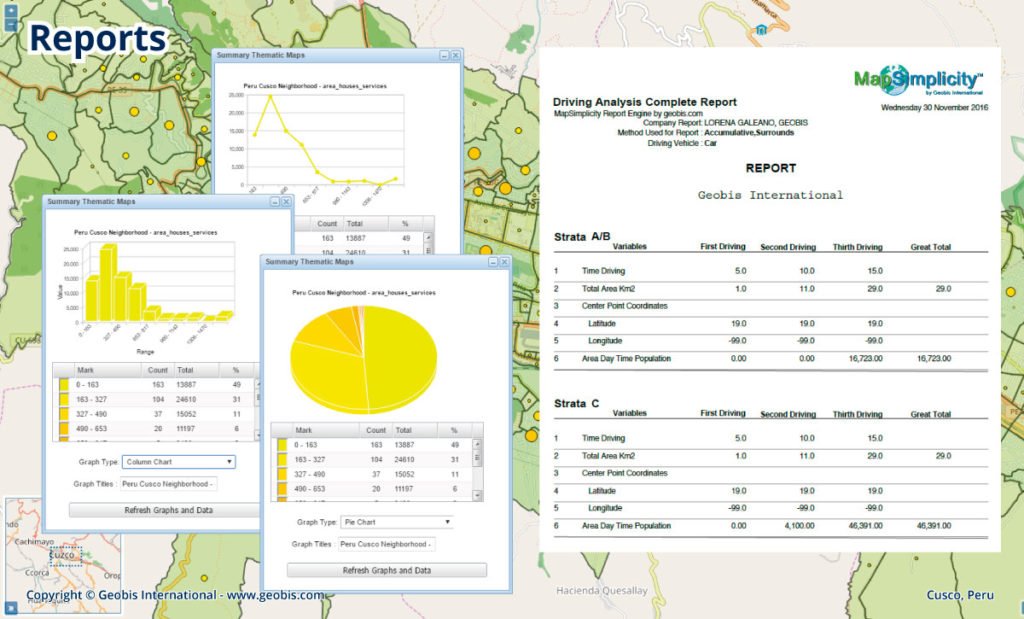Click Center Point Coordinates in Strata C

coord(624,473)
